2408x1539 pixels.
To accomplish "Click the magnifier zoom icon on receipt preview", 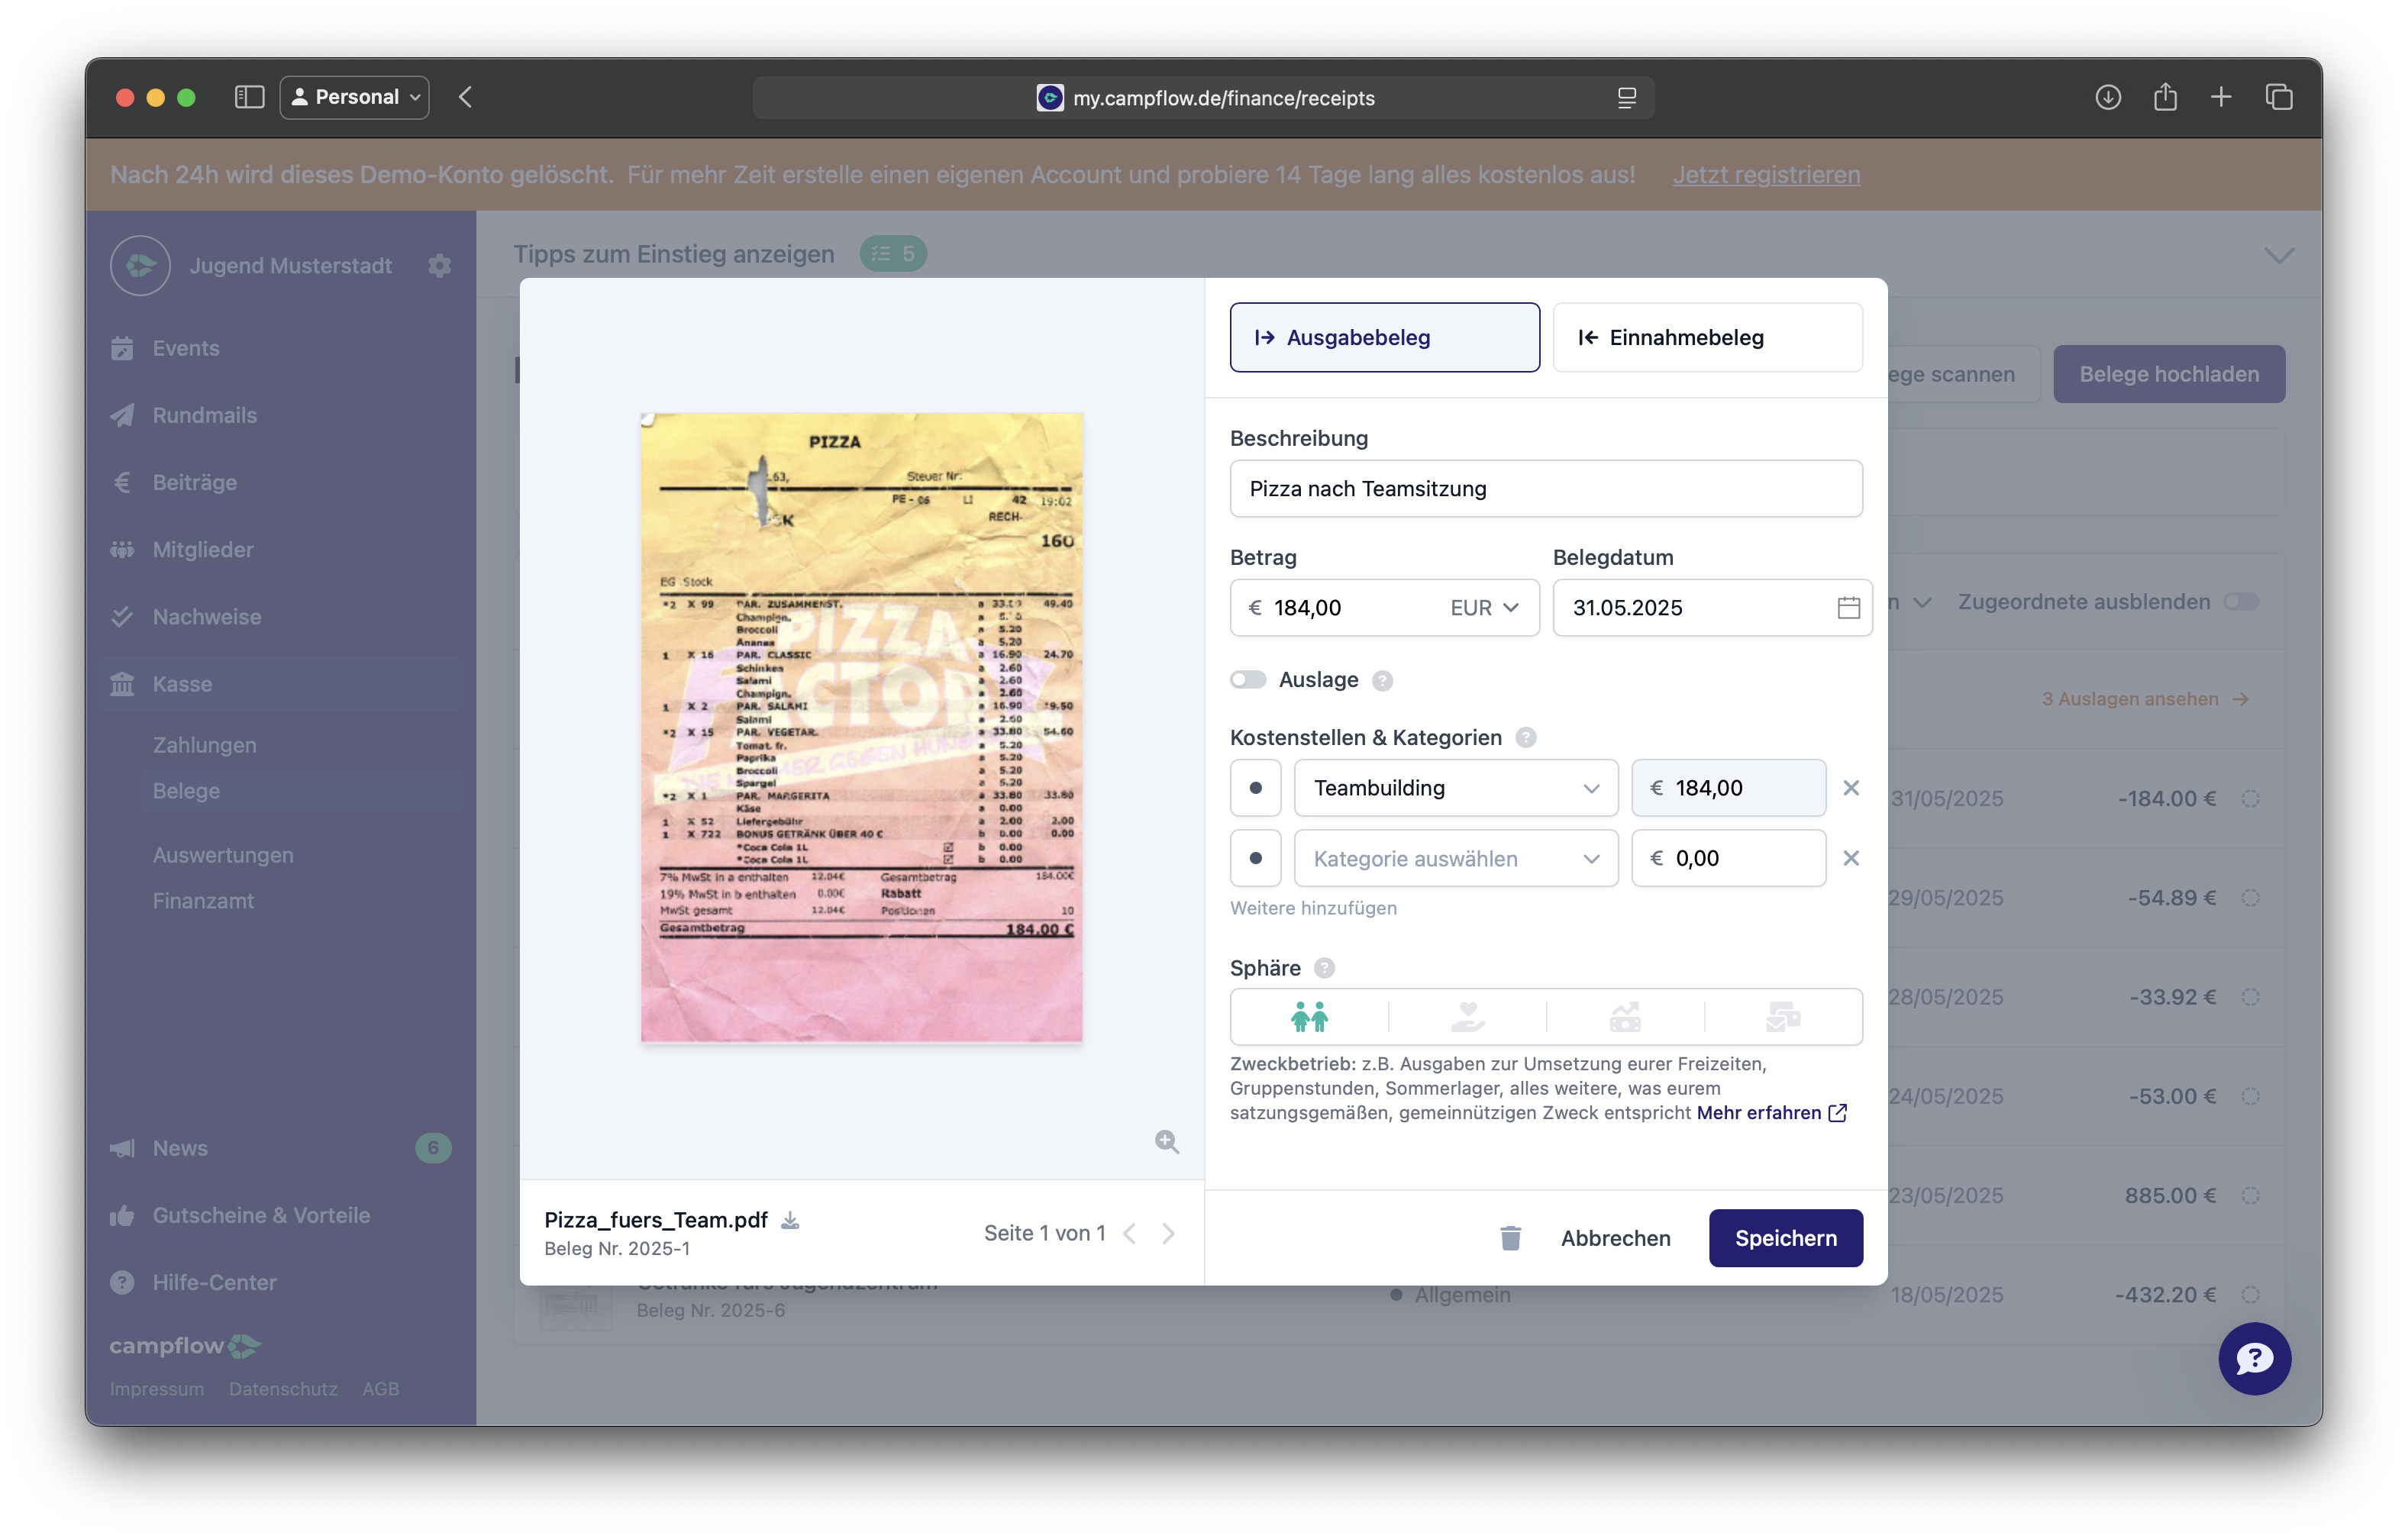I will click(x=1166, y=1142).
